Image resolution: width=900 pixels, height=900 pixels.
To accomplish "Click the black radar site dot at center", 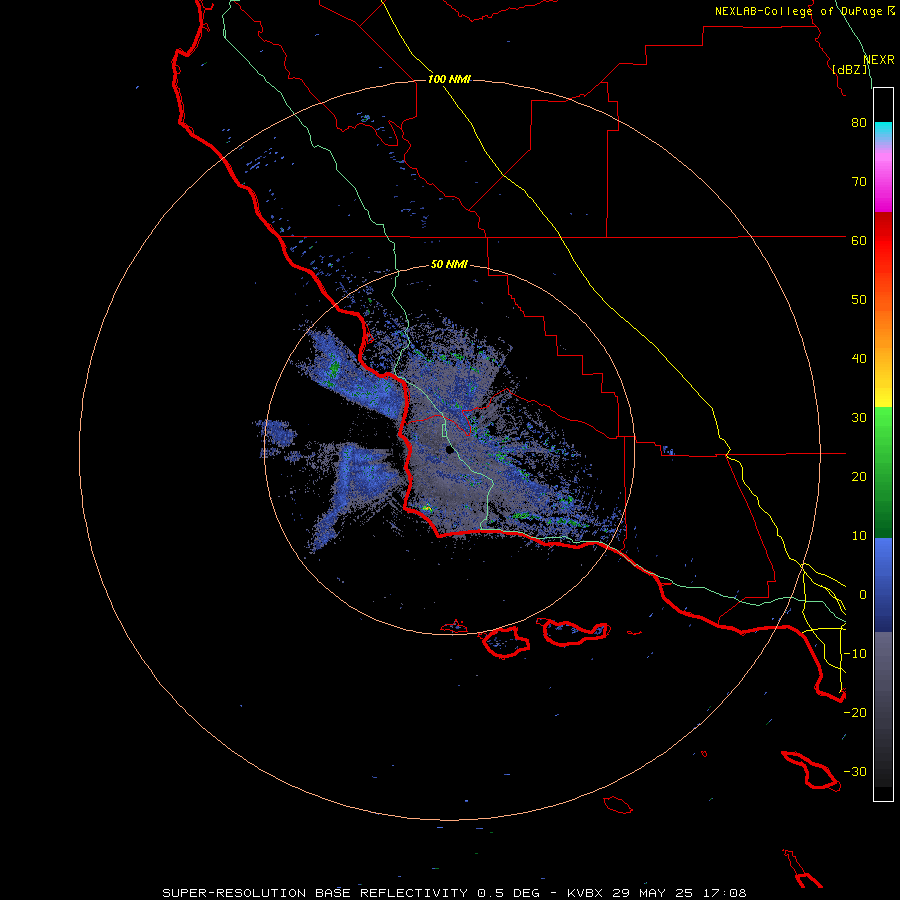I will (x=449, y=450).
